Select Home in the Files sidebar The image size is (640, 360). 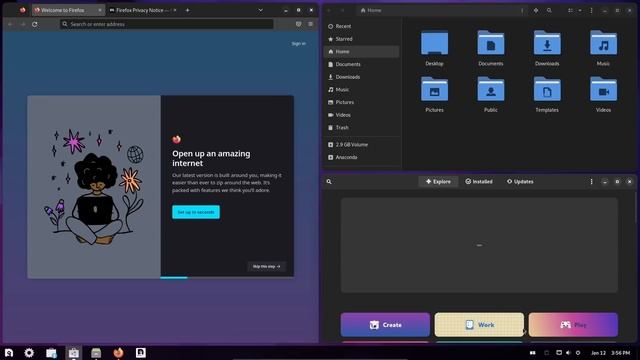[x=362, y=51]
